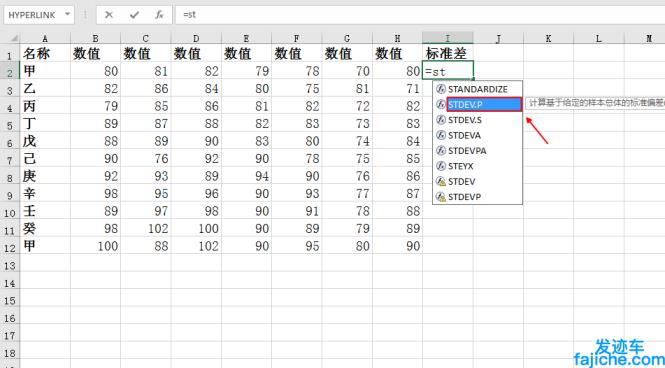Click the function icon beside STEYX

pos(441,166)
